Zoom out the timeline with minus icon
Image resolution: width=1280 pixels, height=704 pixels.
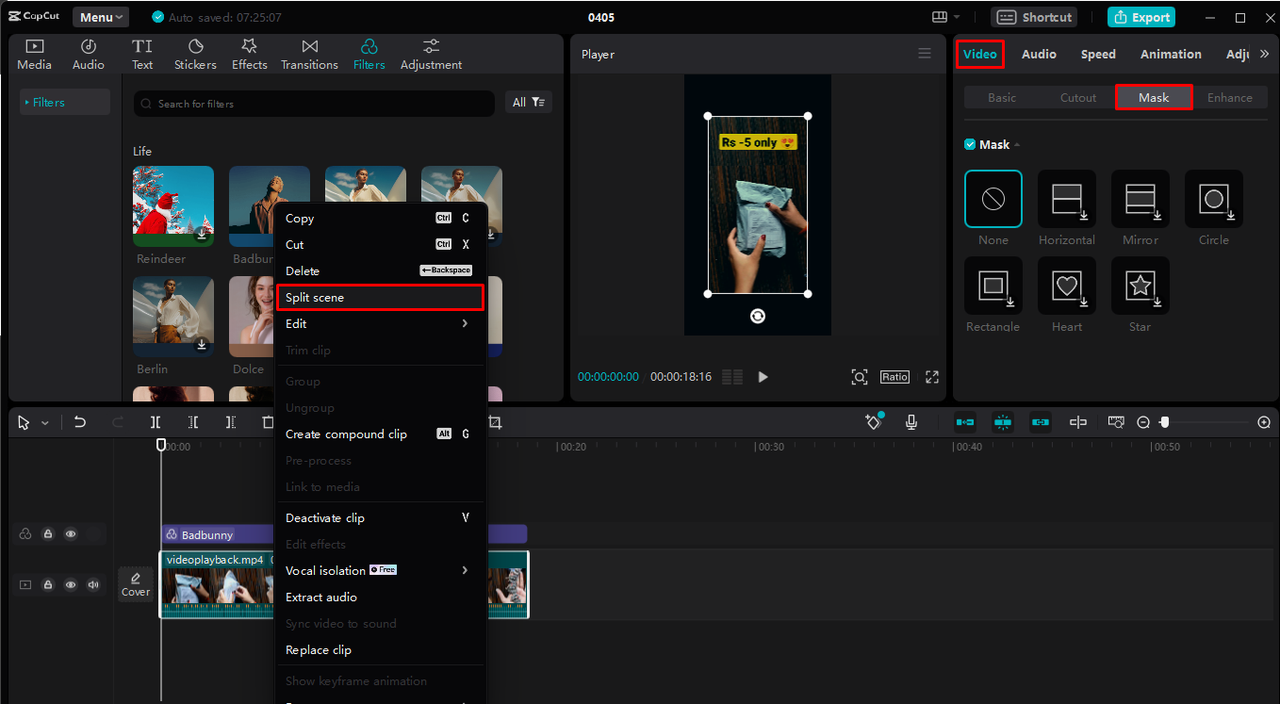[x=1143, y=423]
